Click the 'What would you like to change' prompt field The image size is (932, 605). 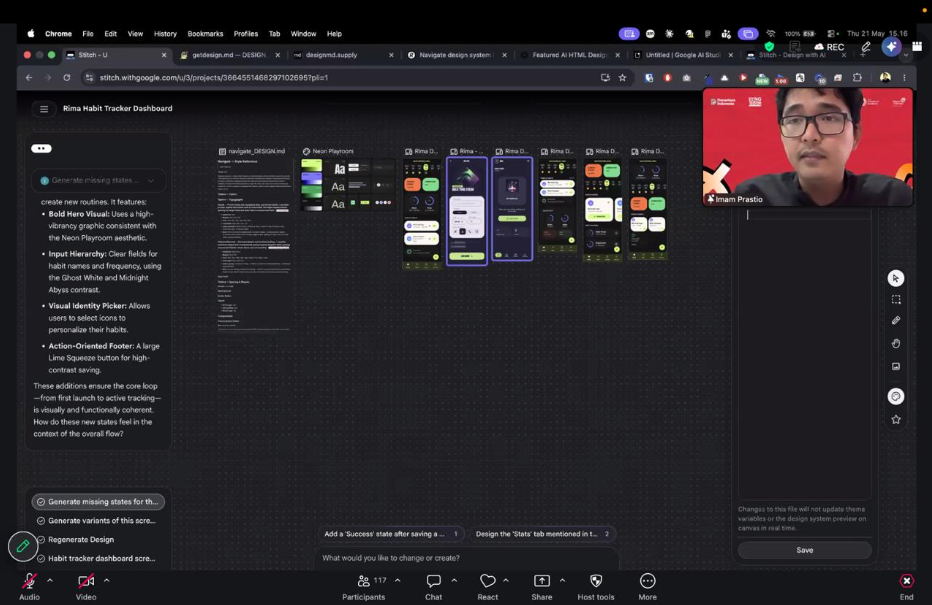coord(467,558)
